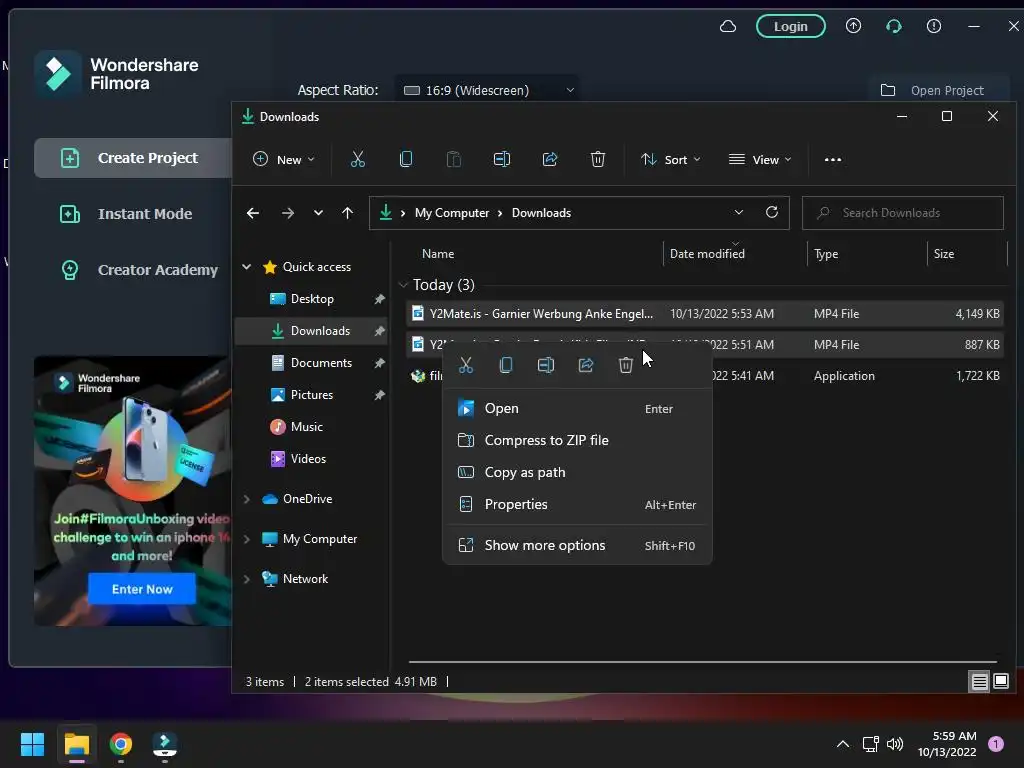The width and height of the screenshot is (1024, 768).
Task: Click the Copy icon in Explorer toolbar
Action: tap(406, 159)
